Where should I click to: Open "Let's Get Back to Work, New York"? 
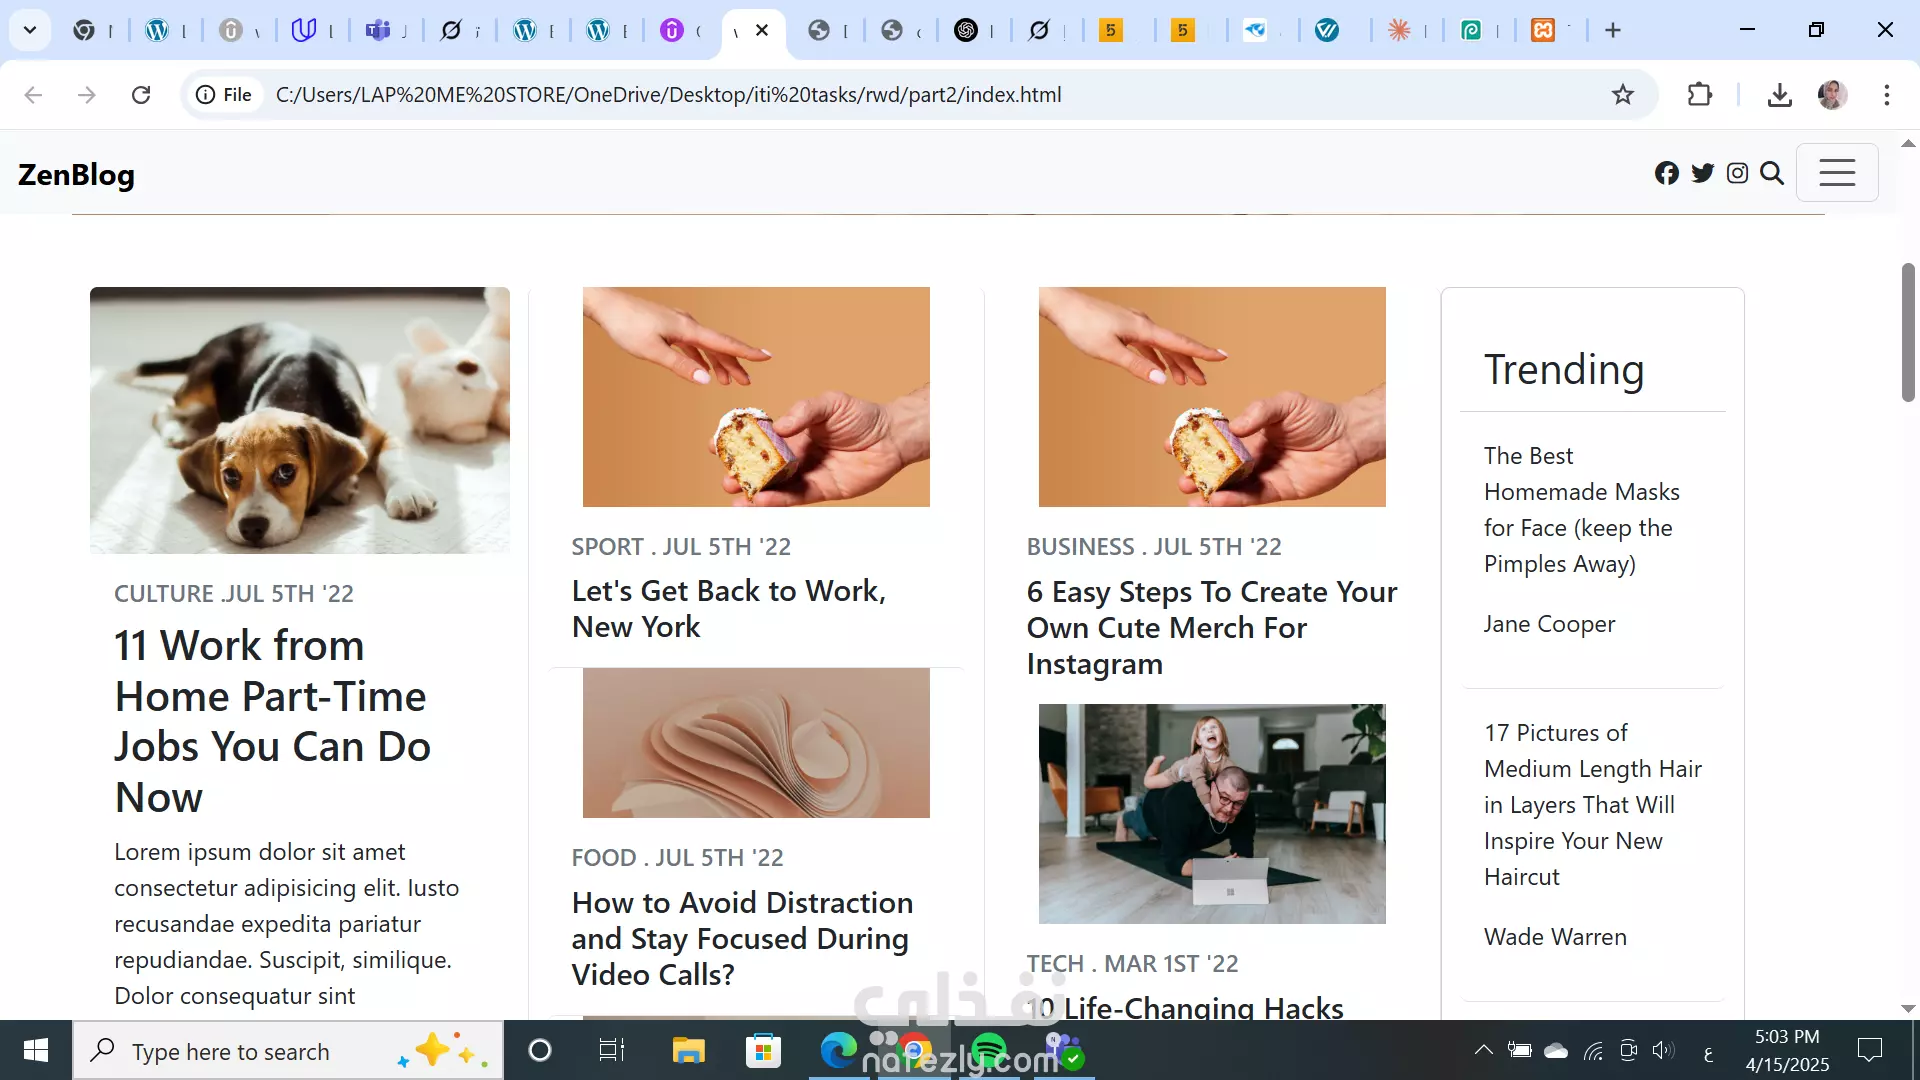[729, 608]
